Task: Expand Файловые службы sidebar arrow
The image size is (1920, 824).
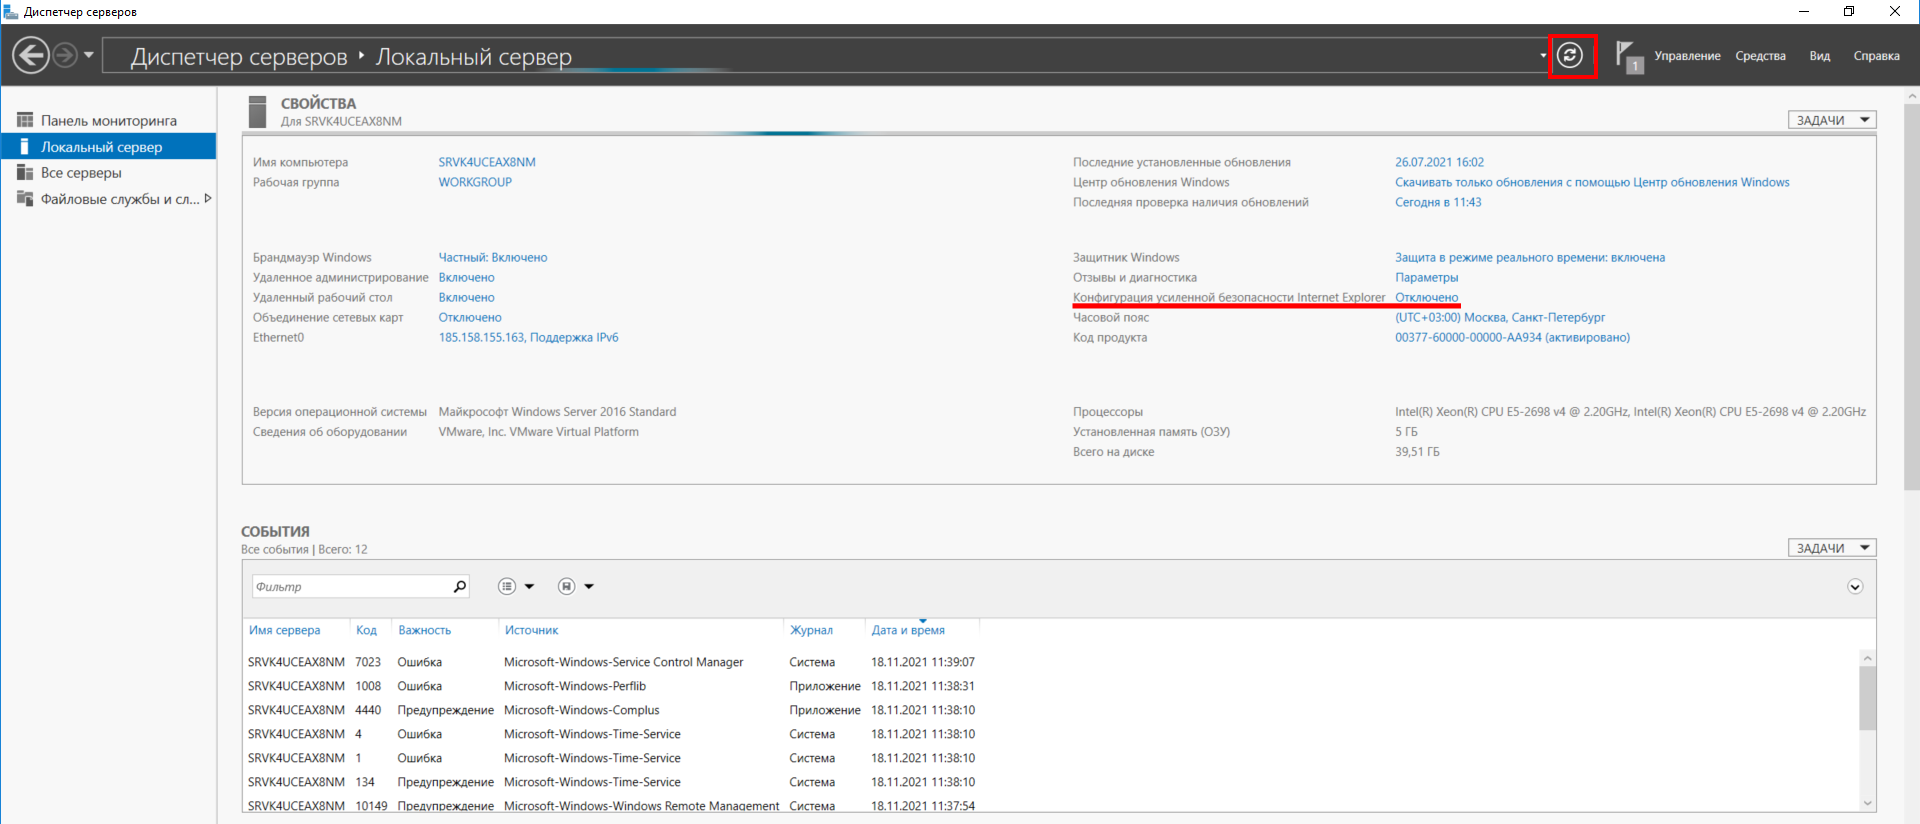Action: (x=208, y=199)
